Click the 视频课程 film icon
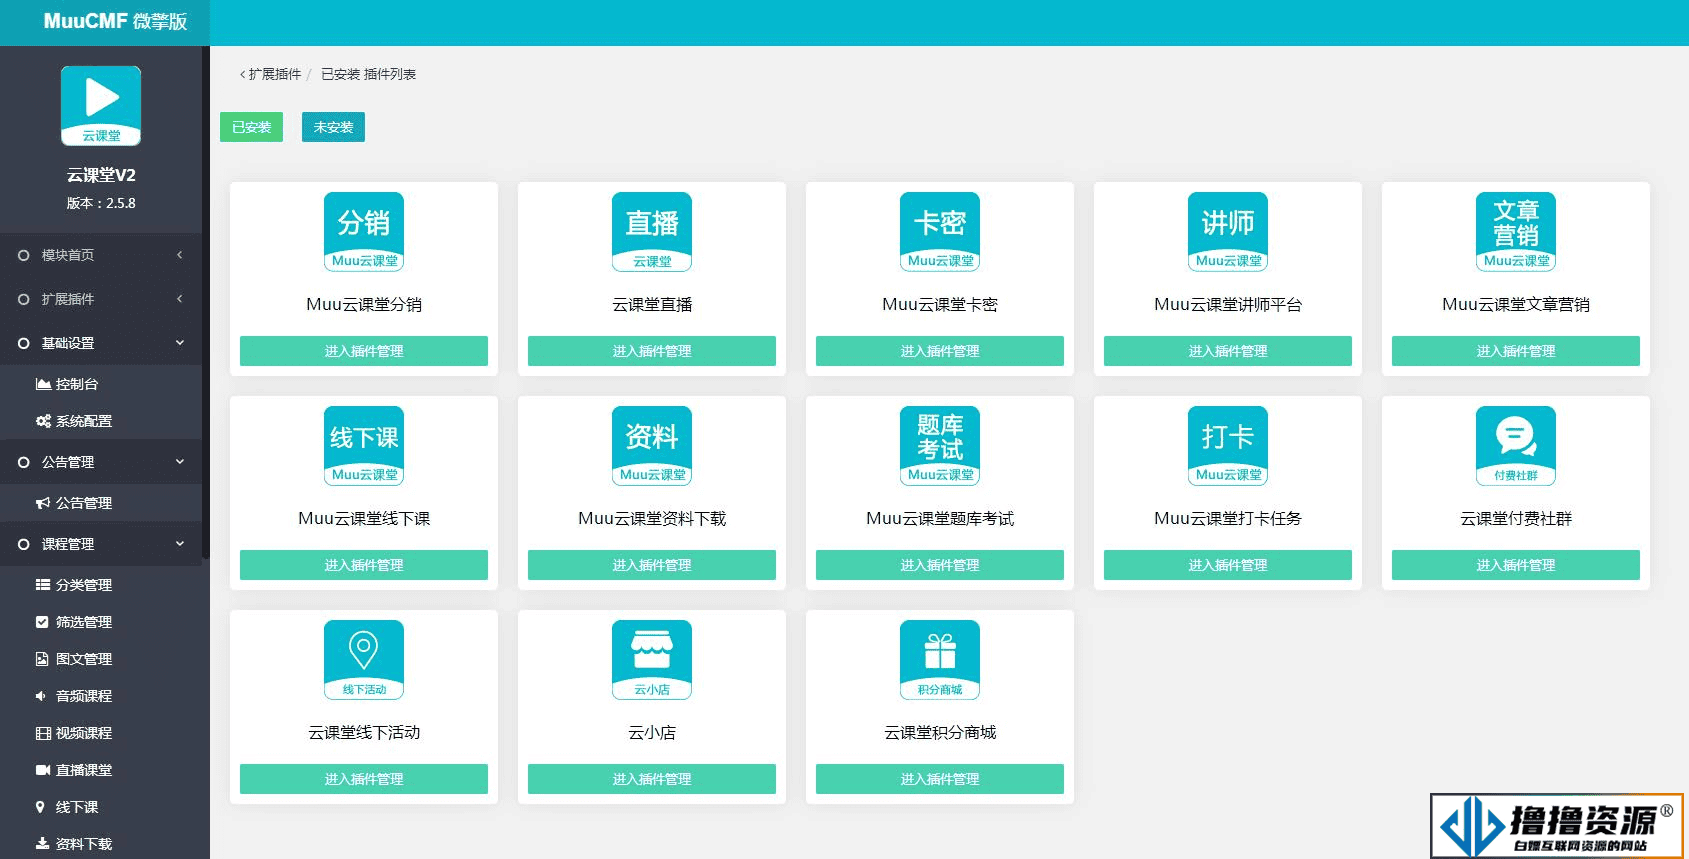The height and width of the screenshot is (859, 1689). tap(43, 733)
